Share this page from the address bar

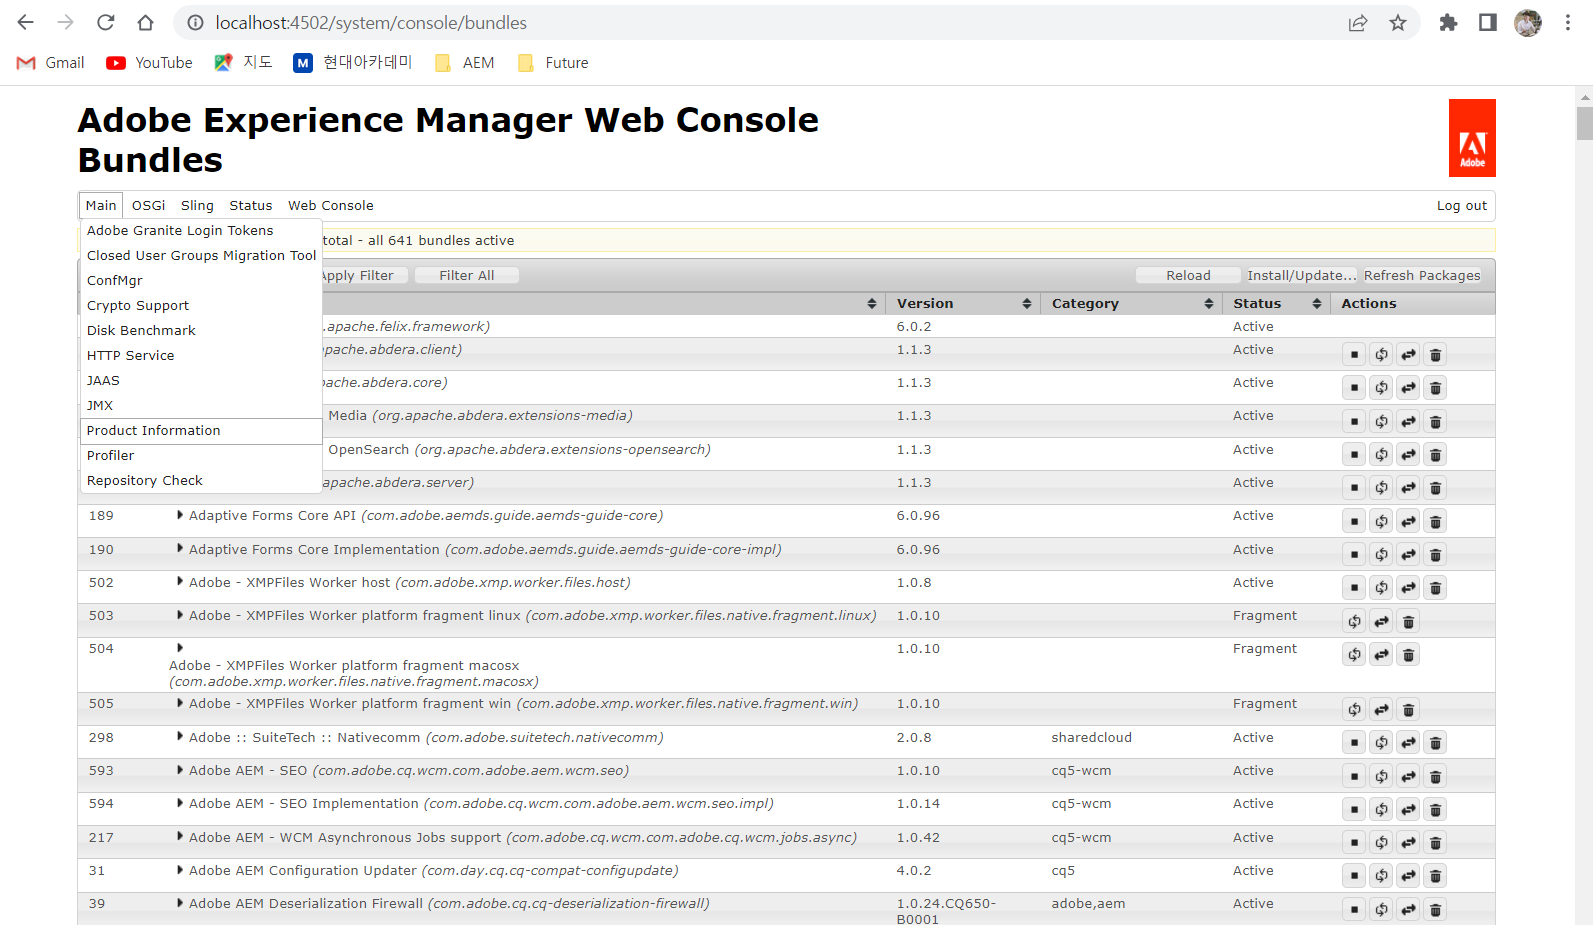click(1358, 23)
